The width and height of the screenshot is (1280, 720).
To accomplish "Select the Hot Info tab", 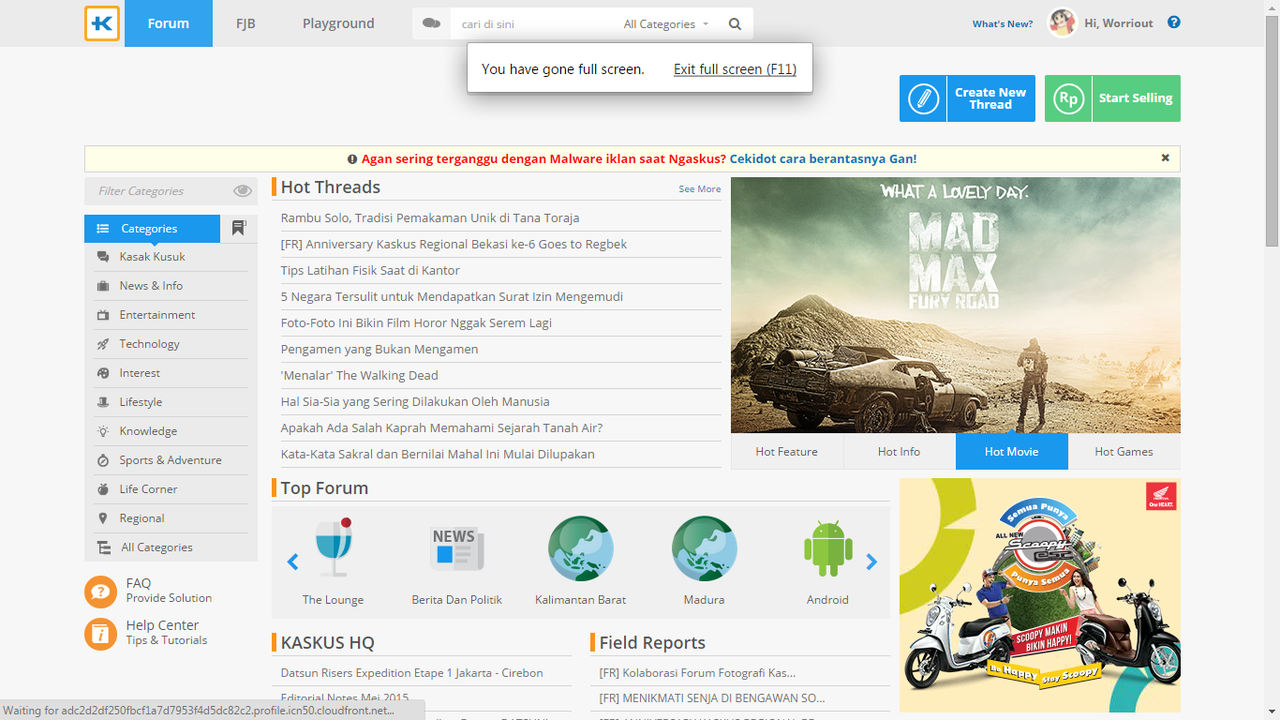I will click(x=899, y=452).
